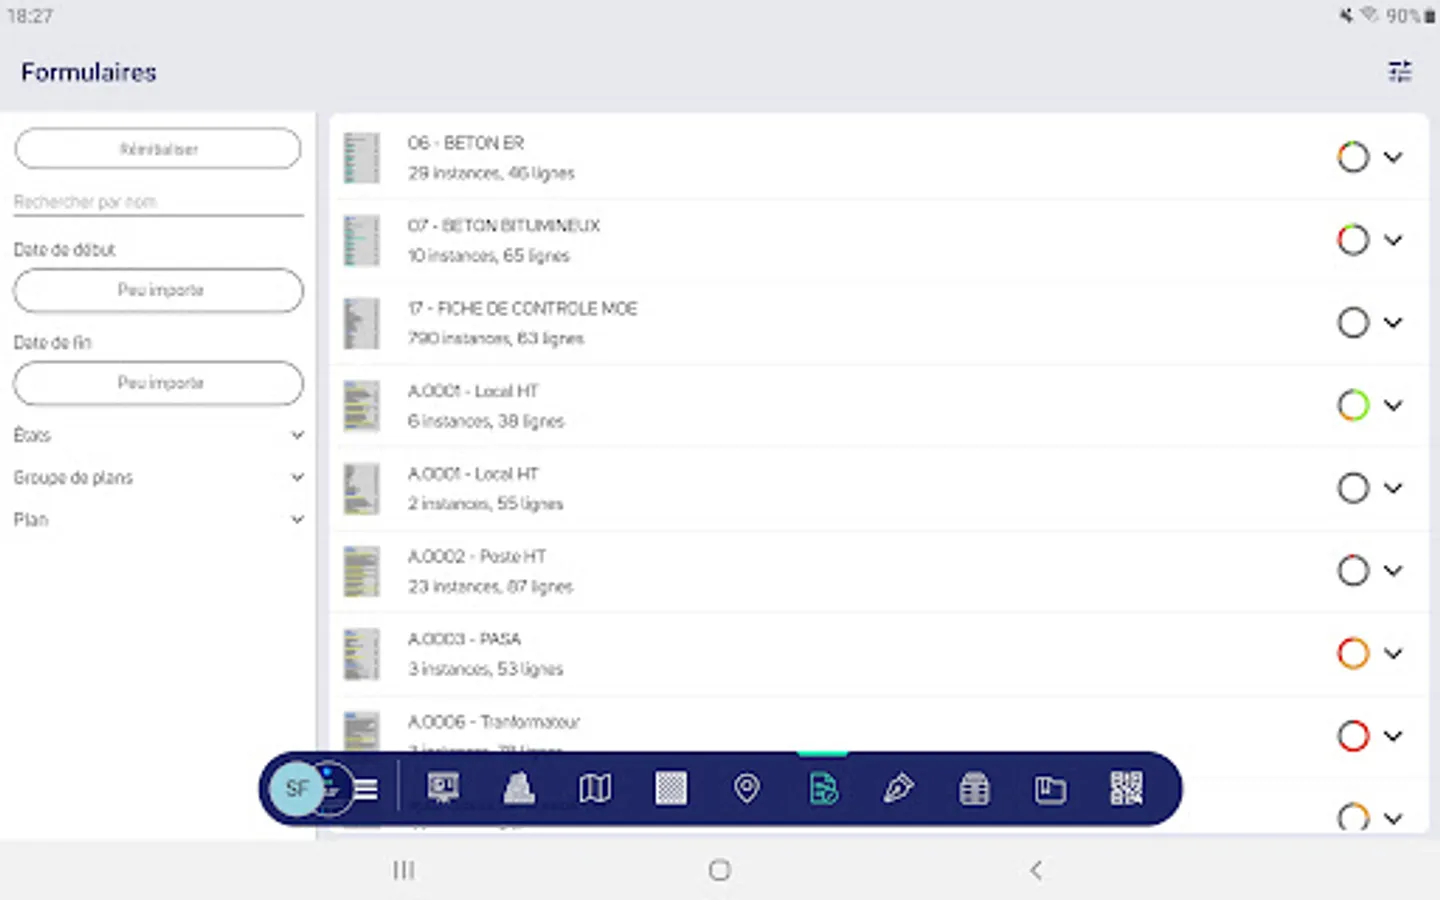Open the grid texture icon in bottom bar
Viewport: 1440px width, 900px height.
(671, 788)
